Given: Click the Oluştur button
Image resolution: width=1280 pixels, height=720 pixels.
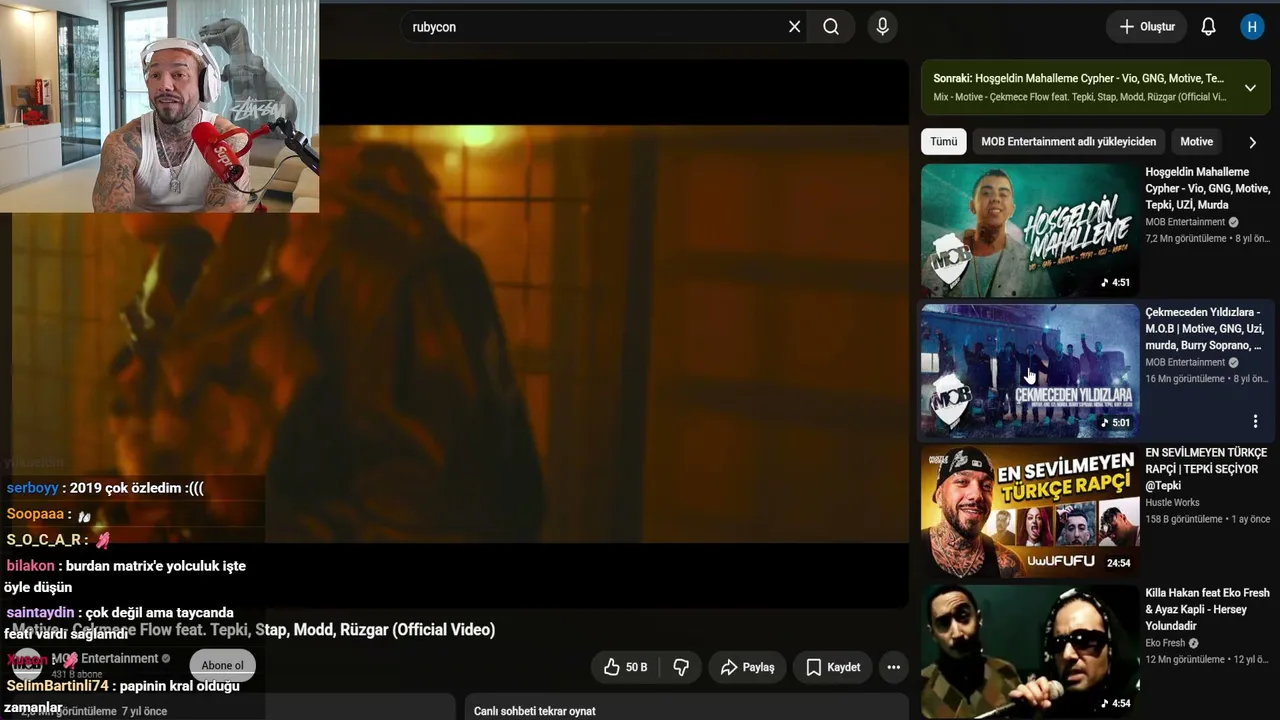Looking at the screenshot, I should tap(1146, 27).
